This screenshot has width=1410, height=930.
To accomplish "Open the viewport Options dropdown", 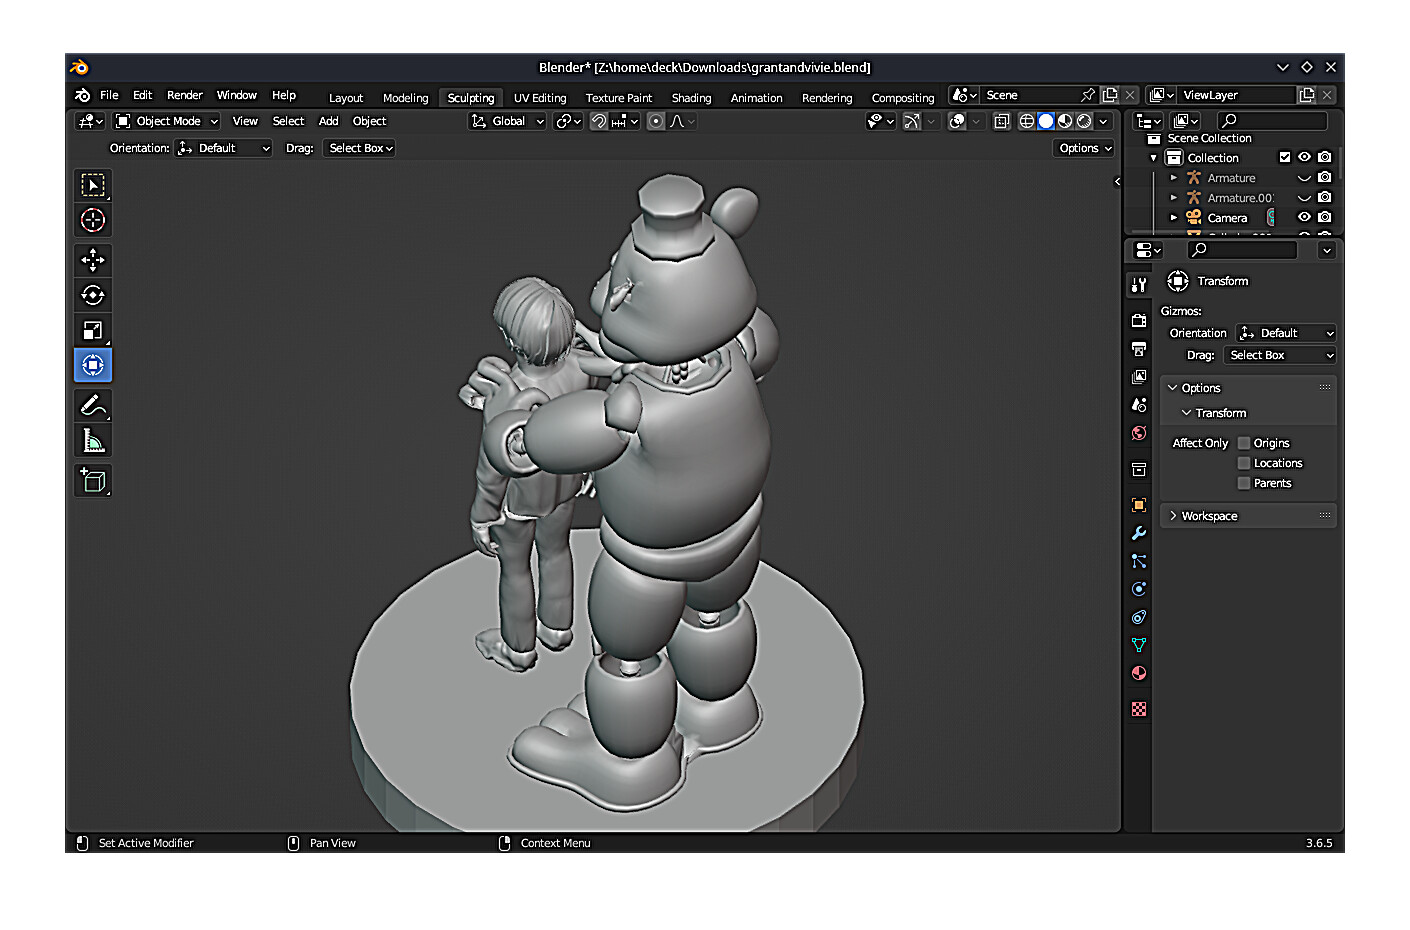I will point(1085,148).
